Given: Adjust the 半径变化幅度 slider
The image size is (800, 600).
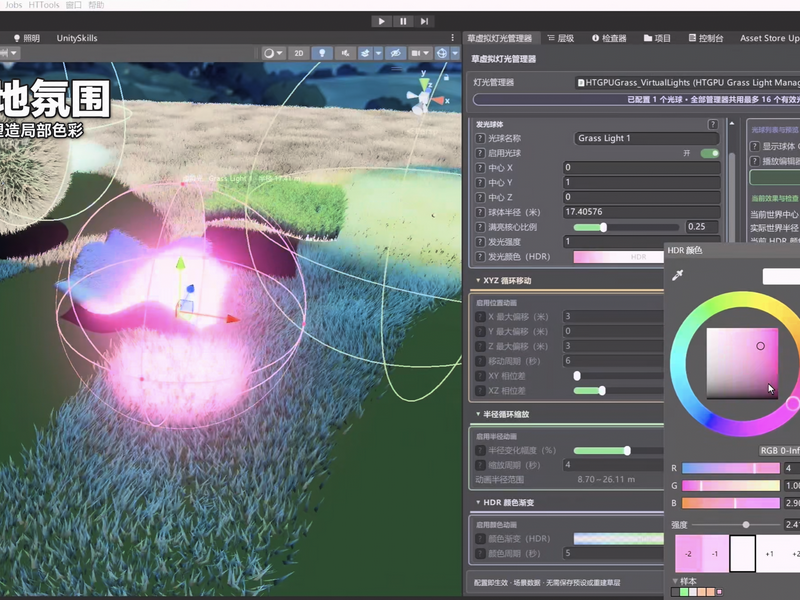Looking at the screenshot, I should click(618, 451).
